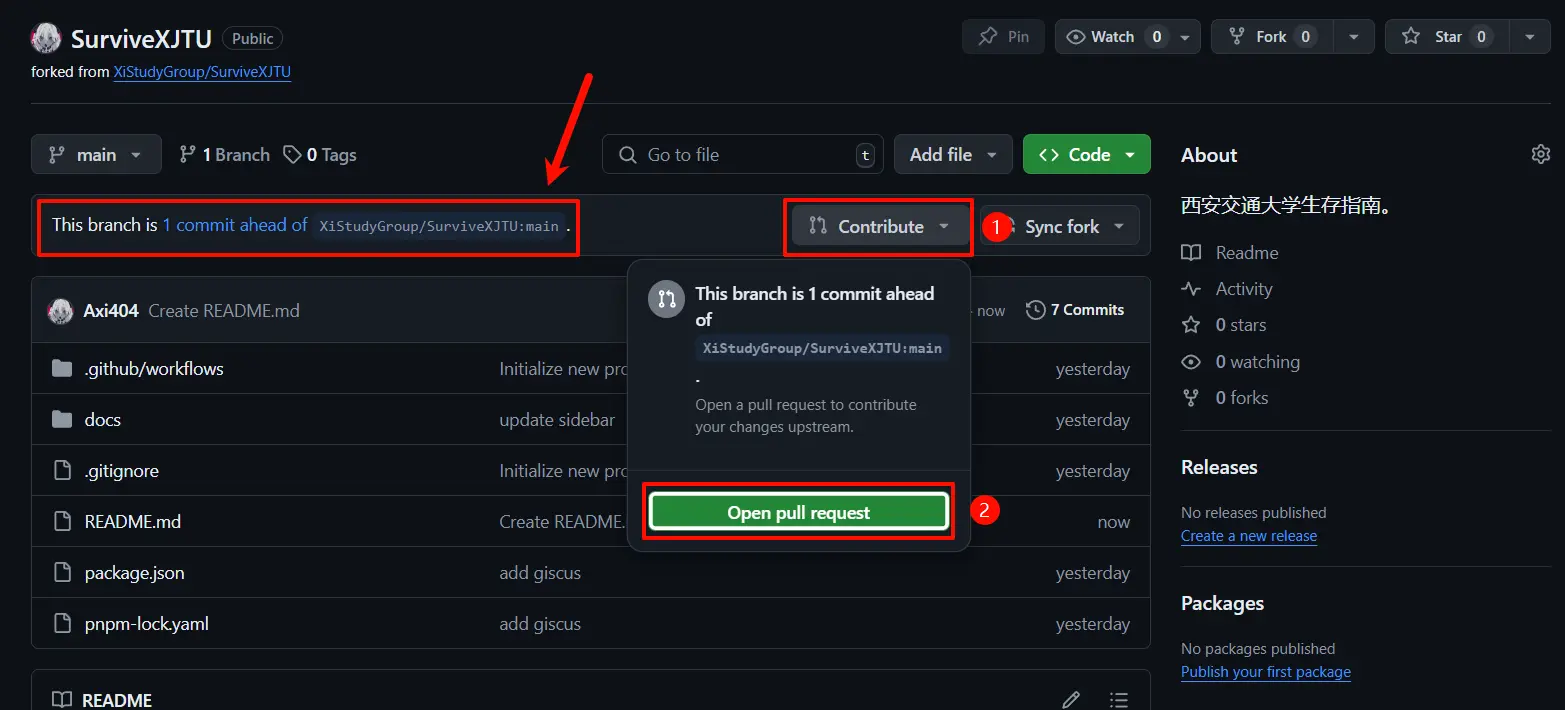The width and height of the screenshot is (1565, 710).
Task: Expand the Watch options dropdown arrow
Action: pyautogui.click(x=1185, y=37)
